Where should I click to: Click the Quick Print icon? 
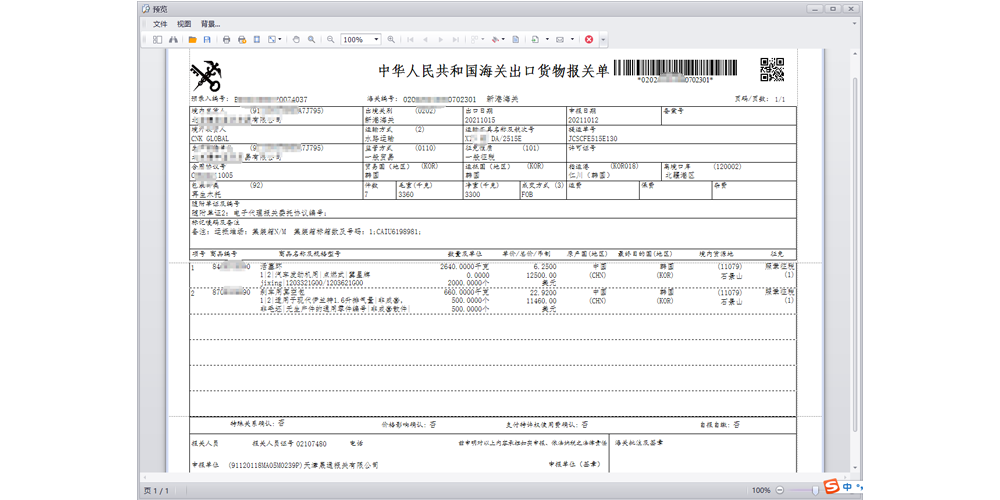click(242, 40)
